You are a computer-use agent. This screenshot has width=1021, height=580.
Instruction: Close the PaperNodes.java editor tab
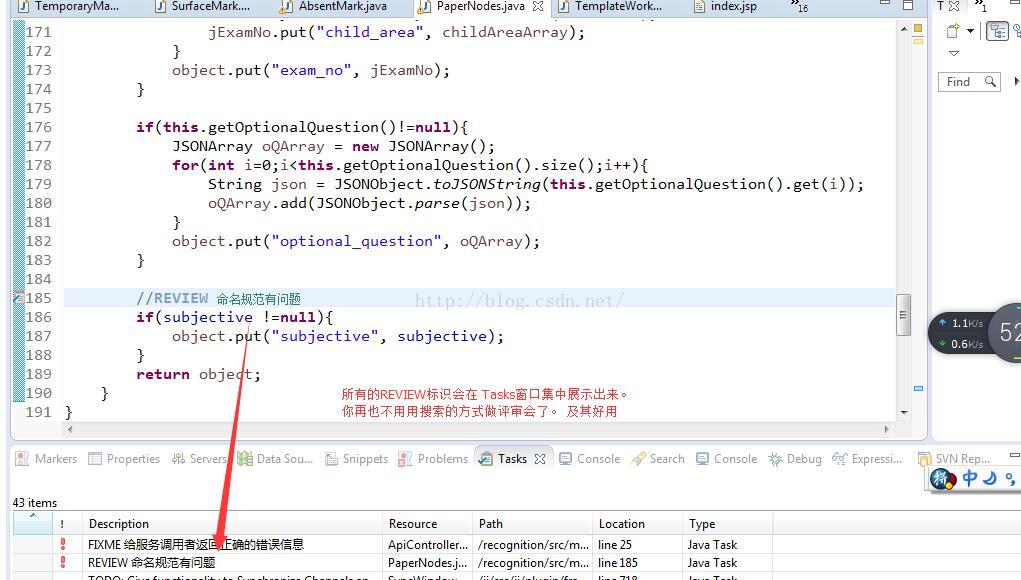tap(538, 7)
